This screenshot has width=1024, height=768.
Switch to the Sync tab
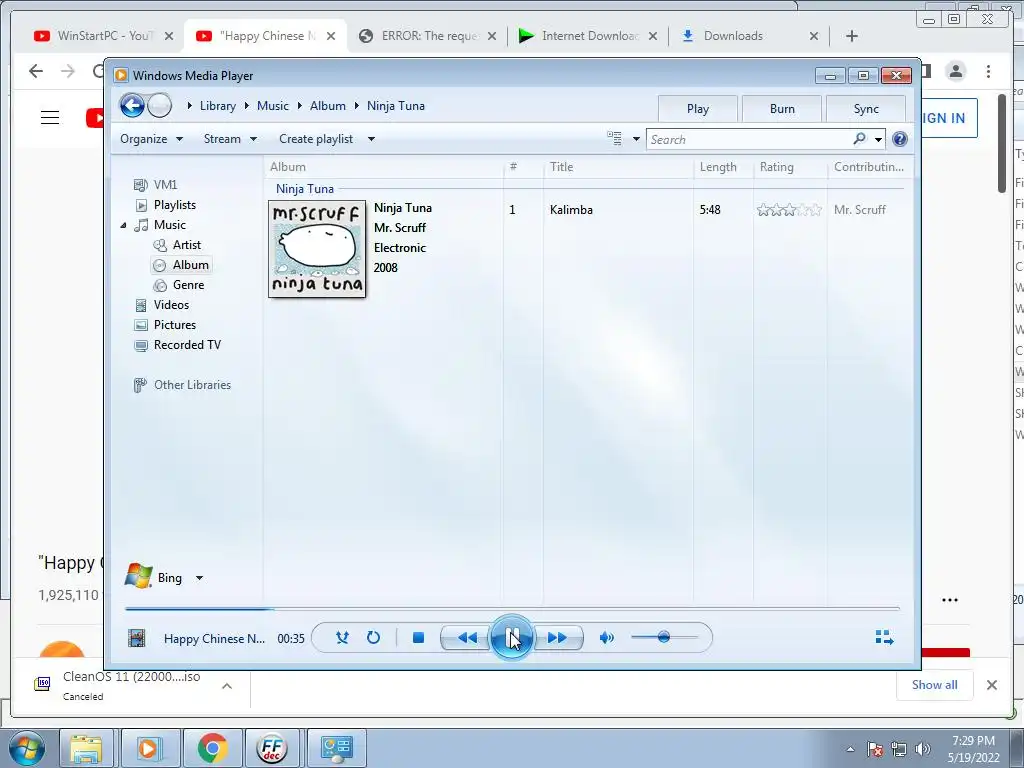tap(866, 109)
